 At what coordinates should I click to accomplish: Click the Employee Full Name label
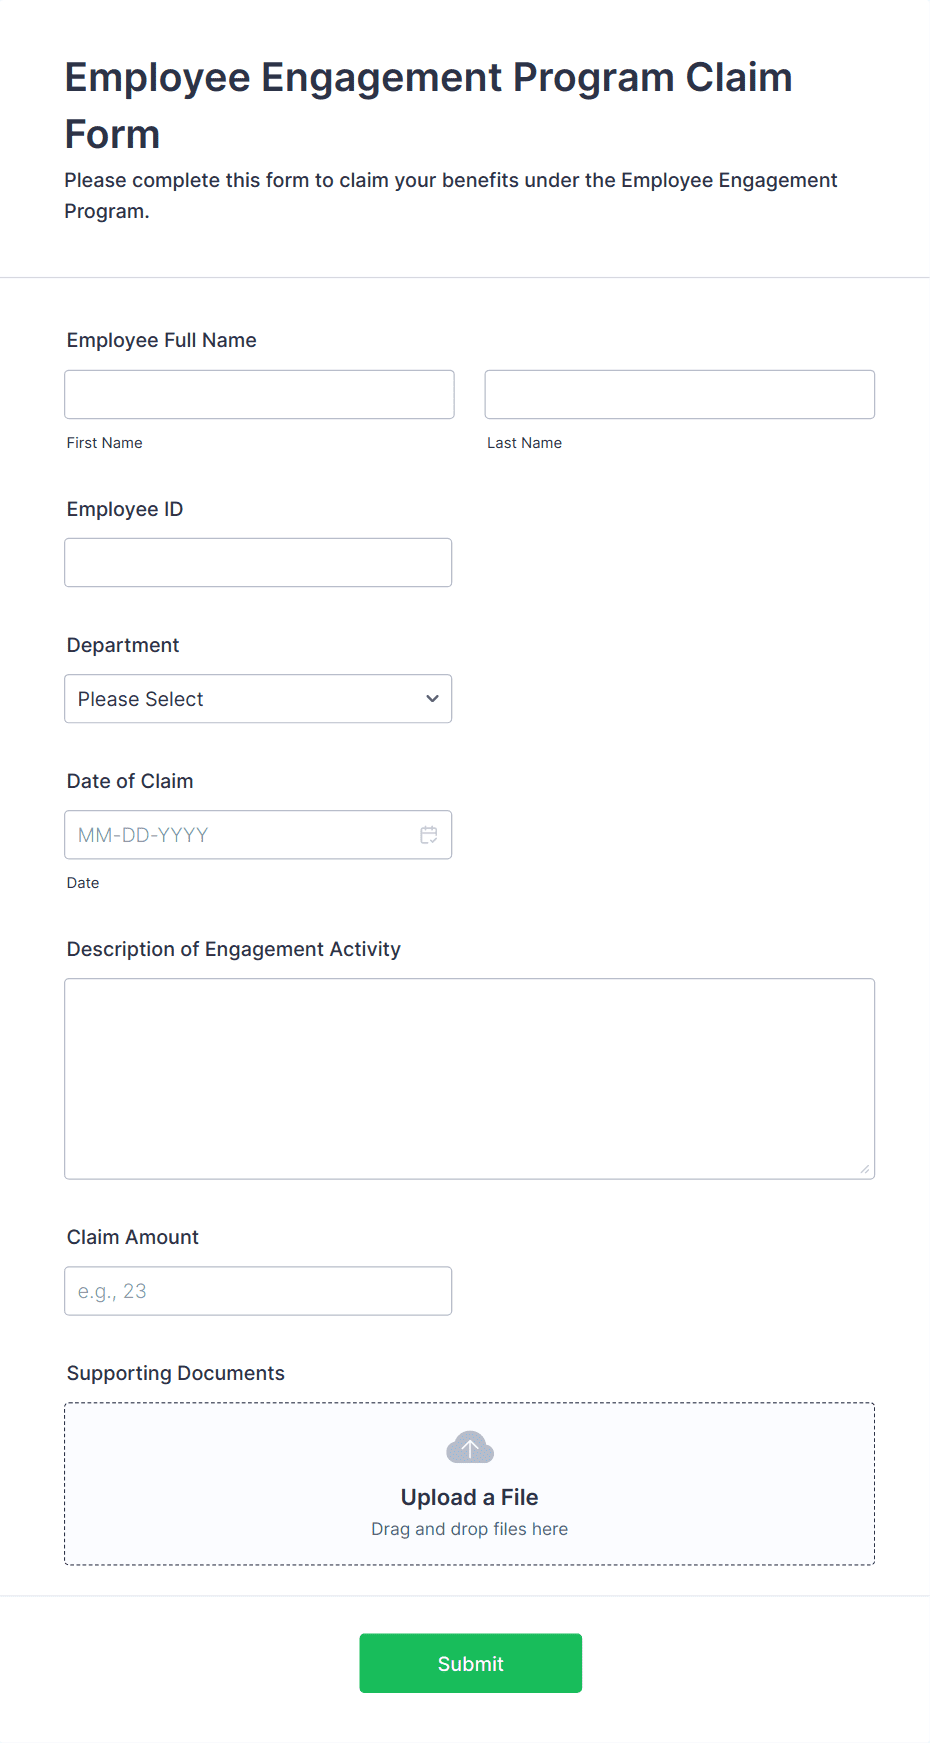[162, 340]
